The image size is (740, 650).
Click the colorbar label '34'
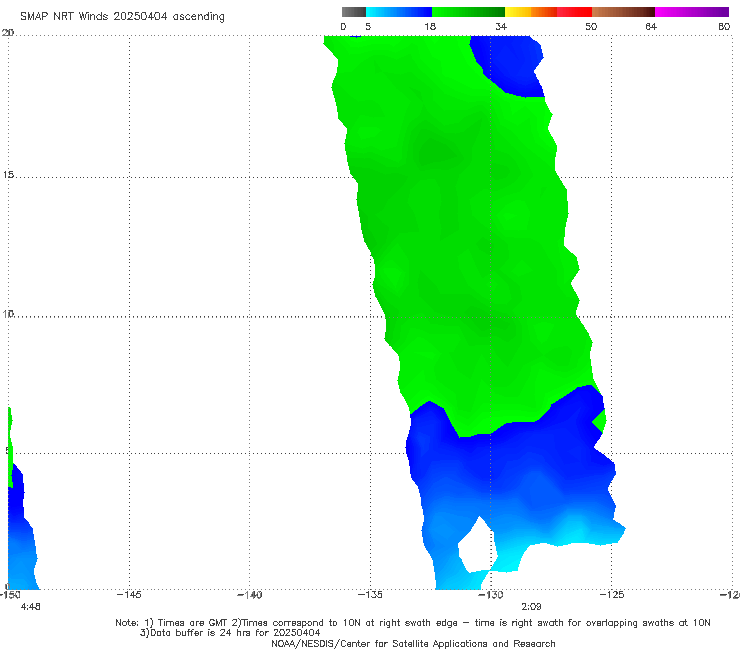[x=501, y=27]
